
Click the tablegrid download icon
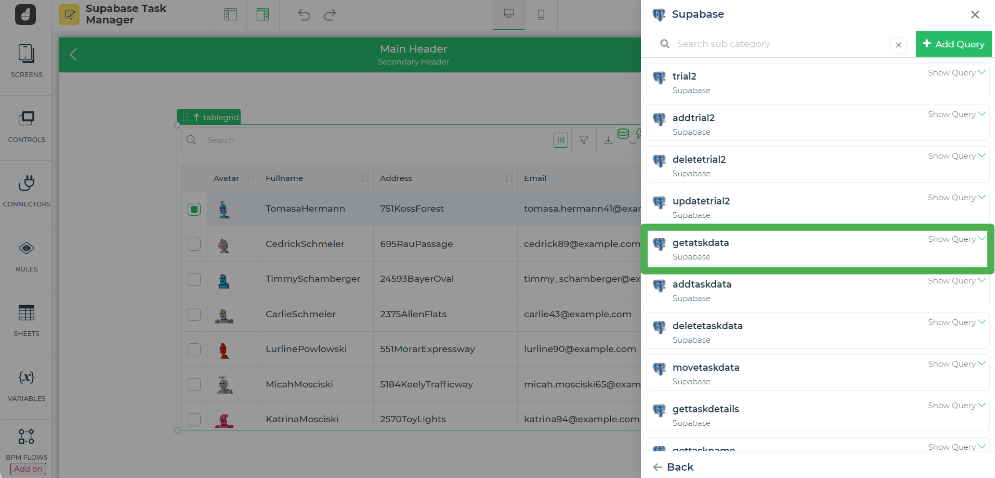[x=607, y=140]
